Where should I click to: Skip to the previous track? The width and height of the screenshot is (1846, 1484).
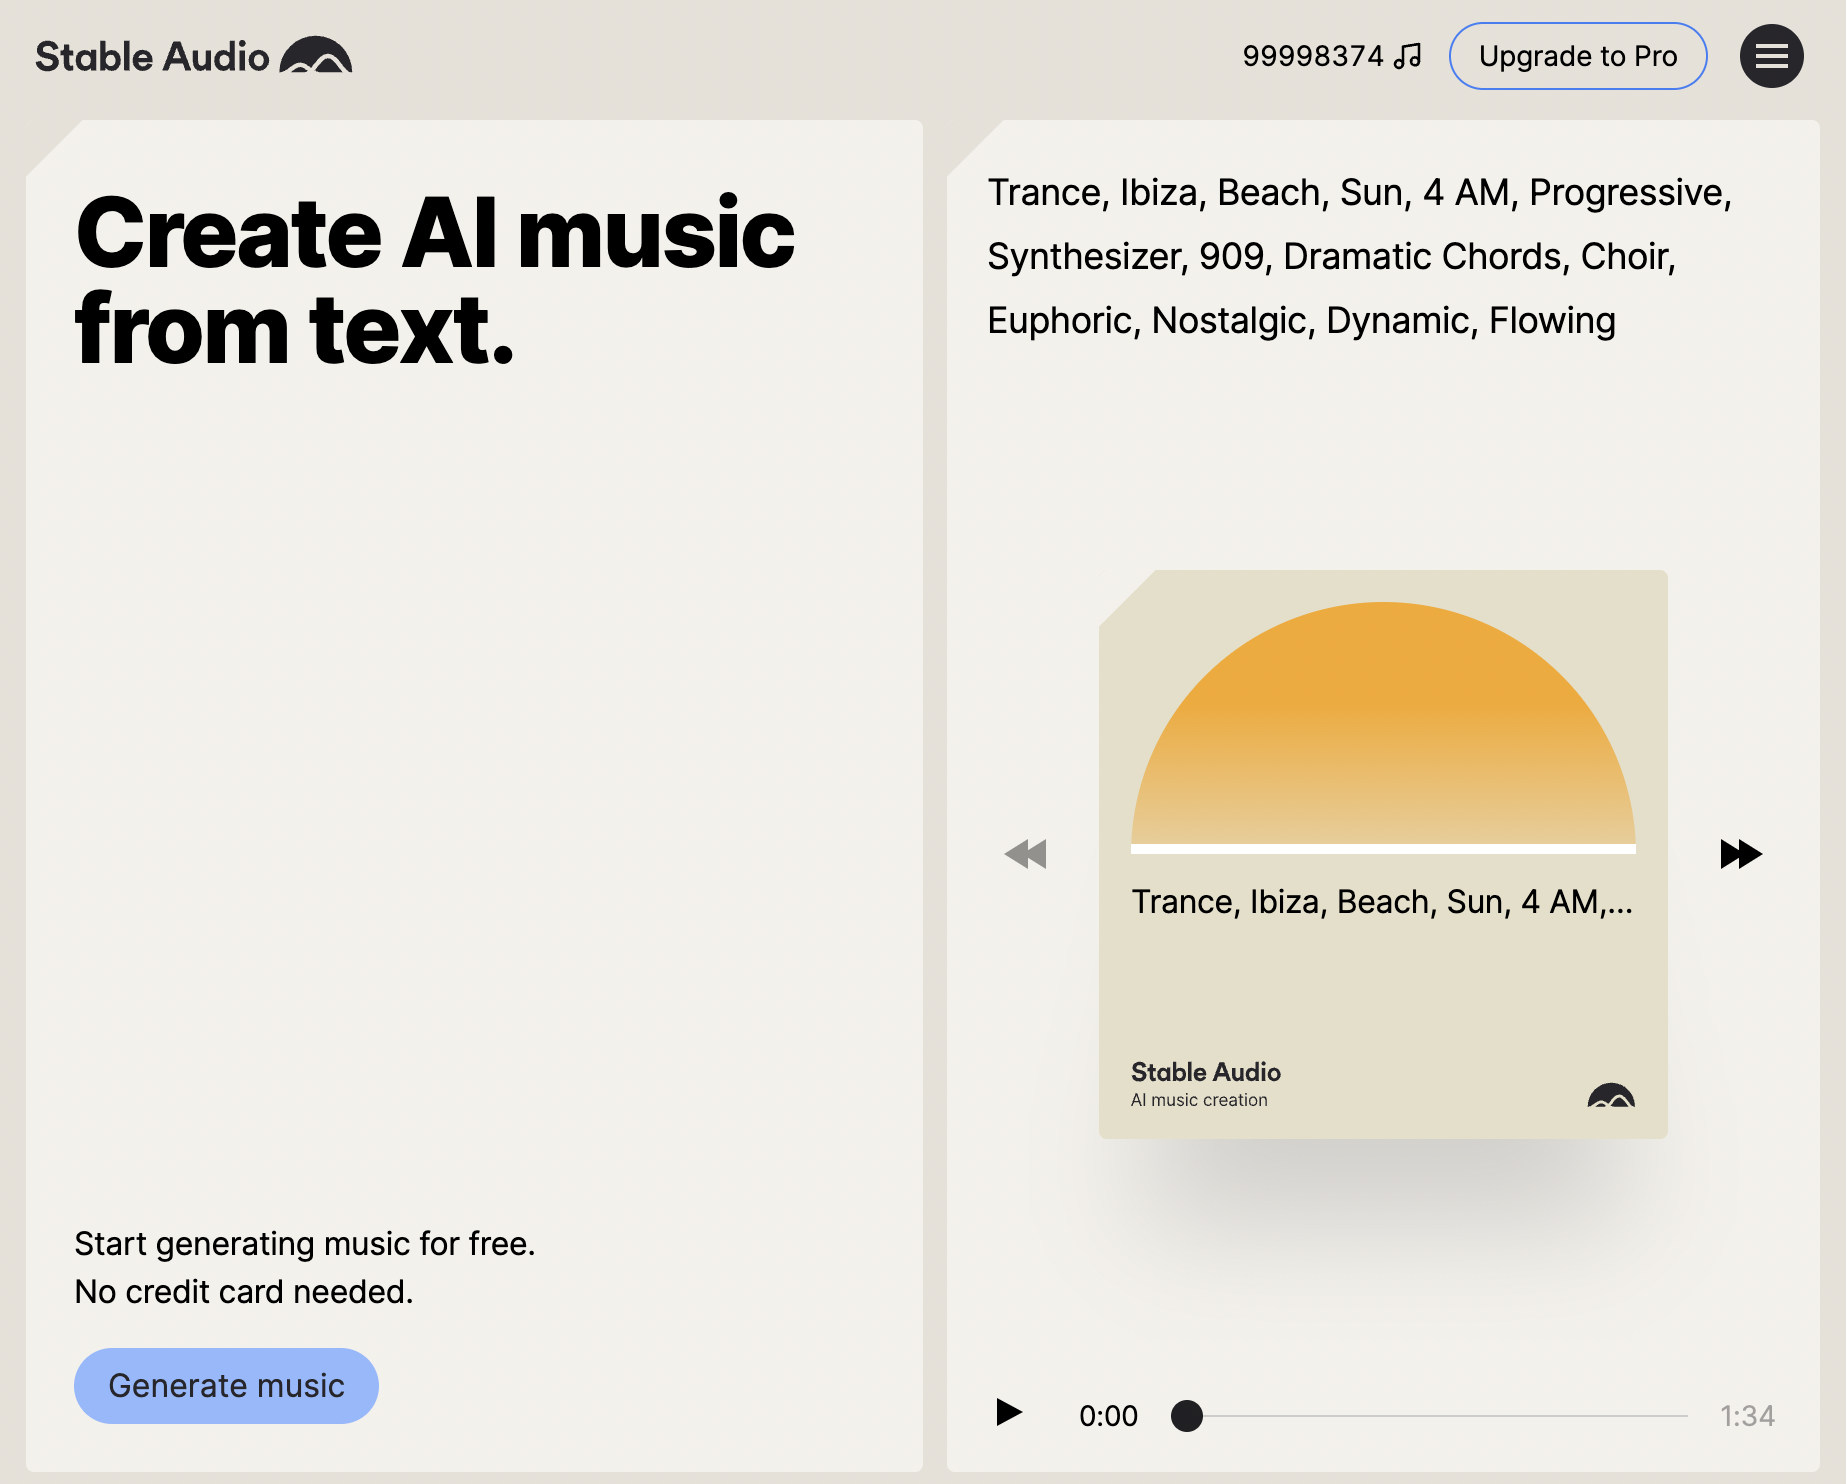pyautogui.click(x=1025, y=854)
